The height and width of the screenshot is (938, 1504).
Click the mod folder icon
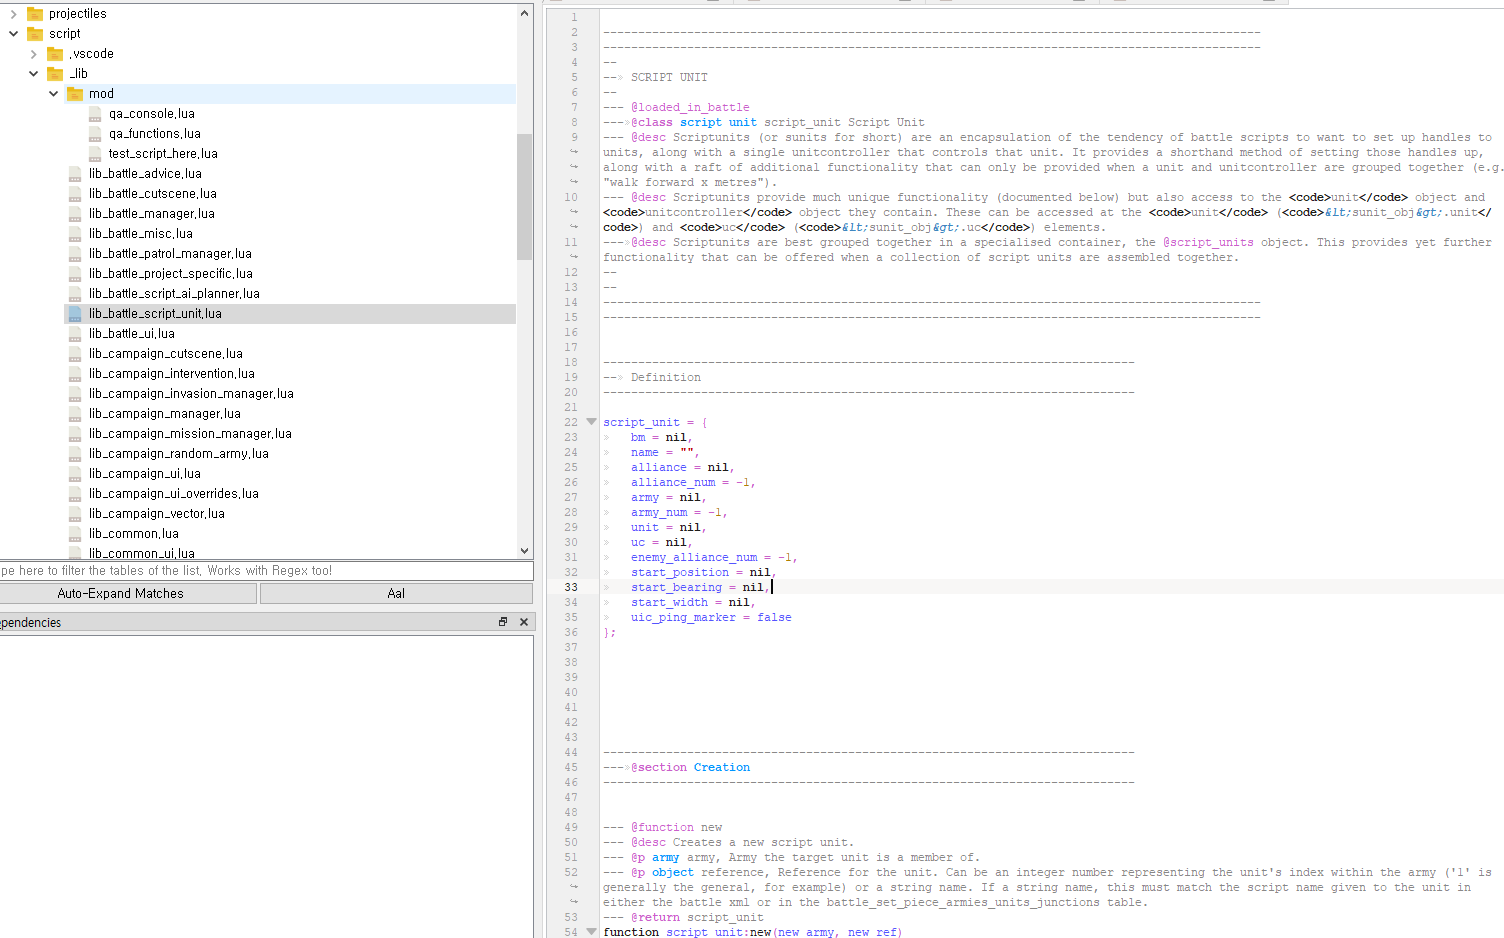[x=75, y=94]
